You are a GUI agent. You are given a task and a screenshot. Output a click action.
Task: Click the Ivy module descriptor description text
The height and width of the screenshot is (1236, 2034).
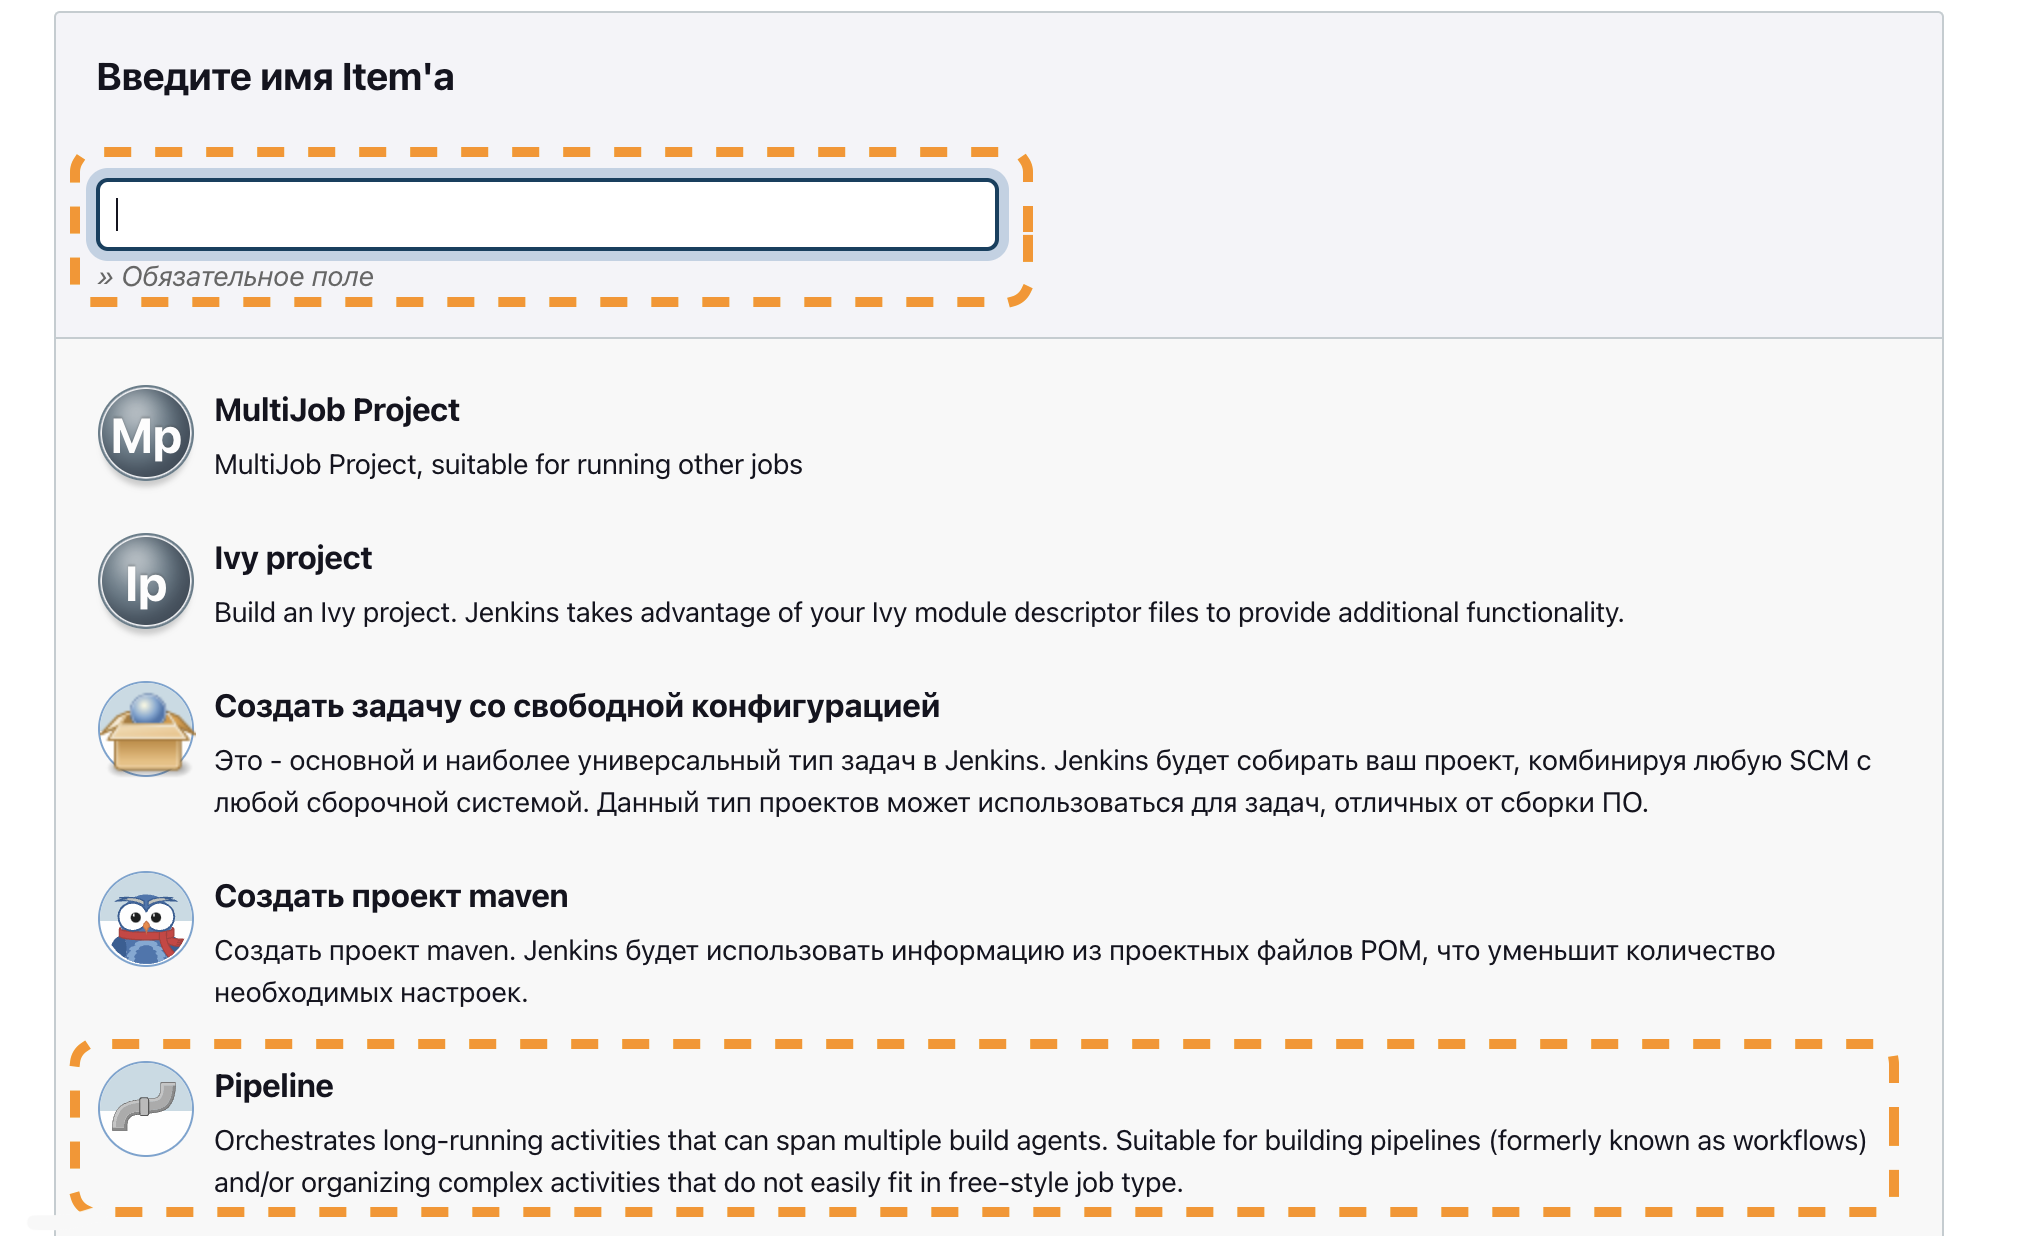point(918,613)
